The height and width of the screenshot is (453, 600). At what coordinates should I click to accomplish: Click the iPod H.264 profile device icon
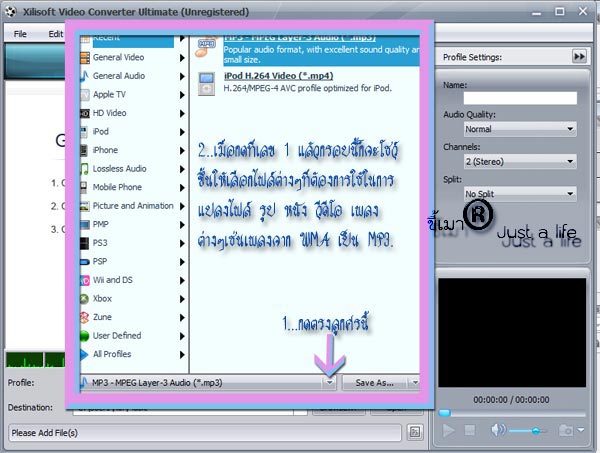point(207,84)
